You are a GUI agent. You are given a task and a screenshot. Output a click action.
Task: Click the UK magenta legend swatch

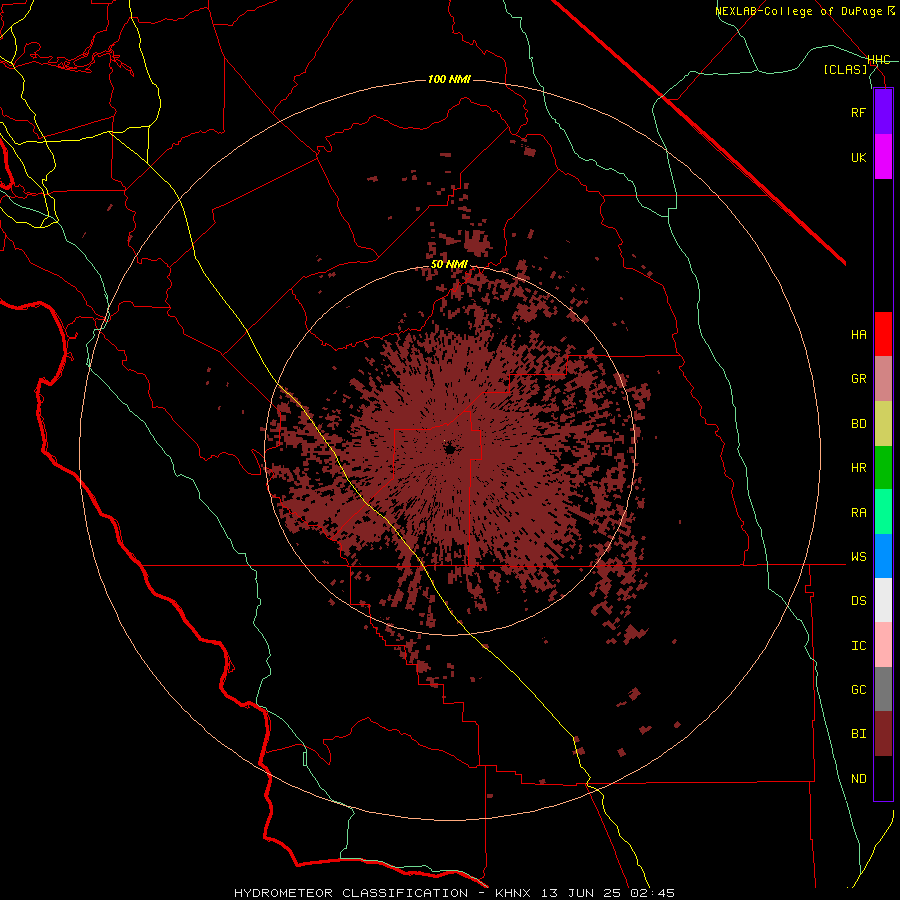click(x=883, y=157)
